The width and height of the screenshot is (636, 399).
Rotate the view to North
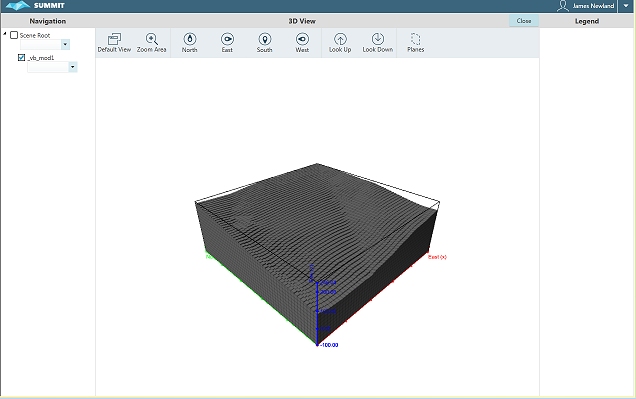pyautogui.click(x=189, y=43)
